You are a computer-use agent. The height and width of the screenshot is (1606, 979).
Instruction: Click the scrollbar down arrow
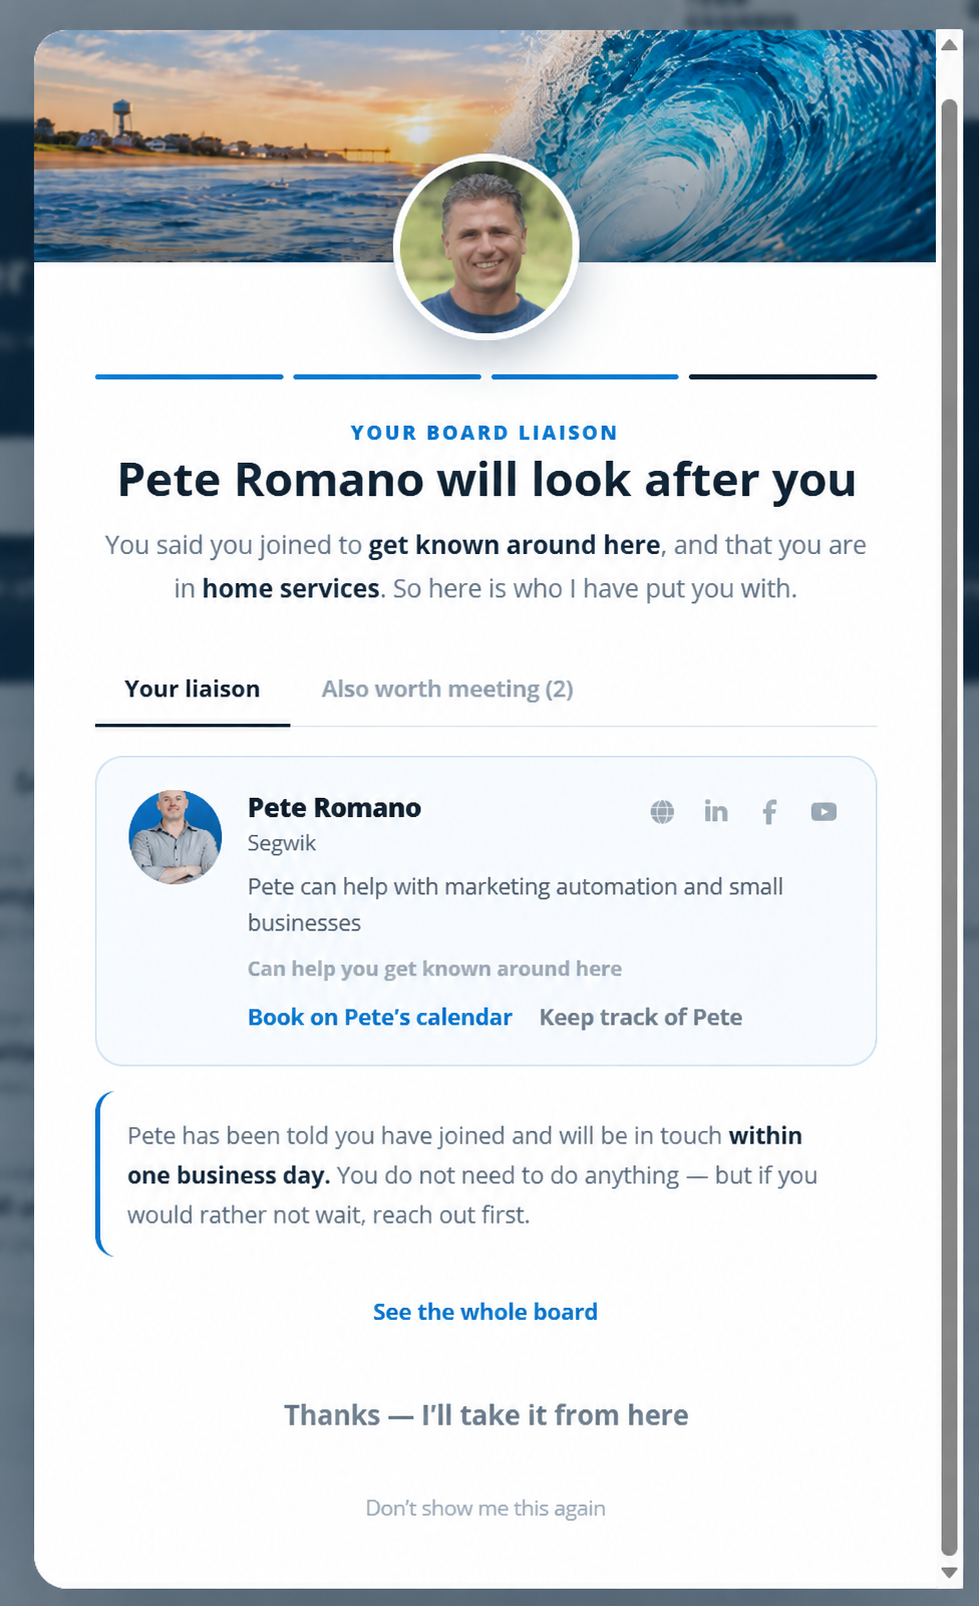click(949, 1572)
